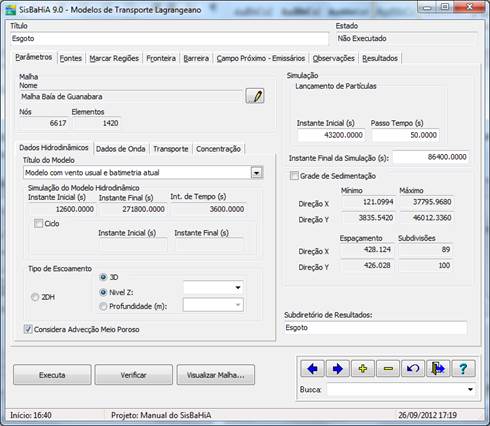
Task: Choose the Nível Z radio option
Action: pos(103,292)
